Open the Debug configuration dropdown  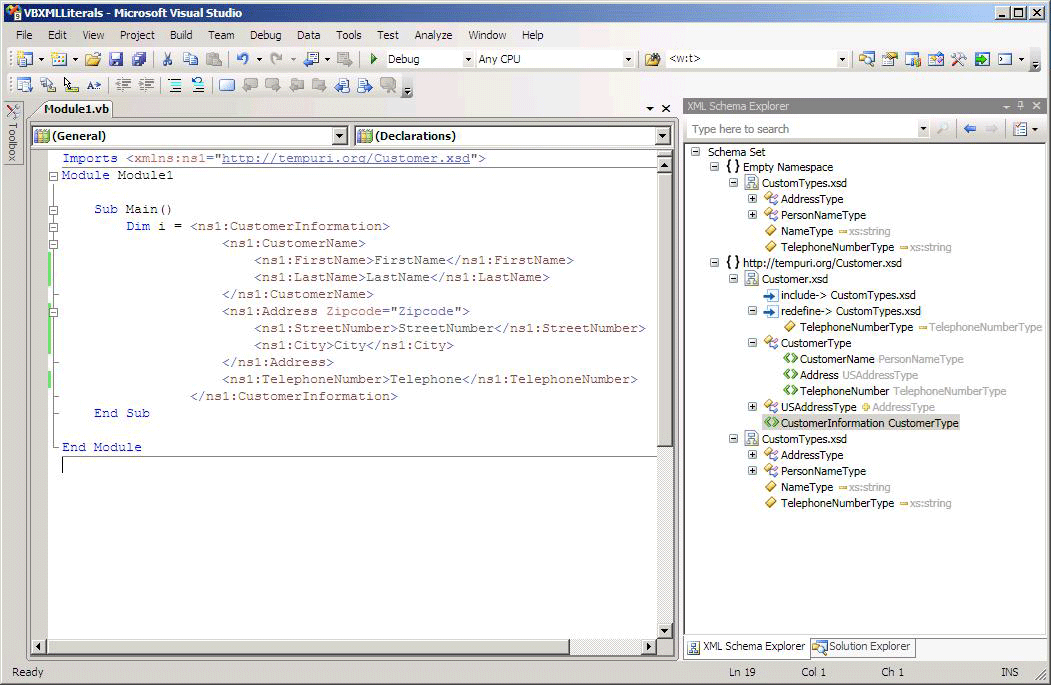468,60
